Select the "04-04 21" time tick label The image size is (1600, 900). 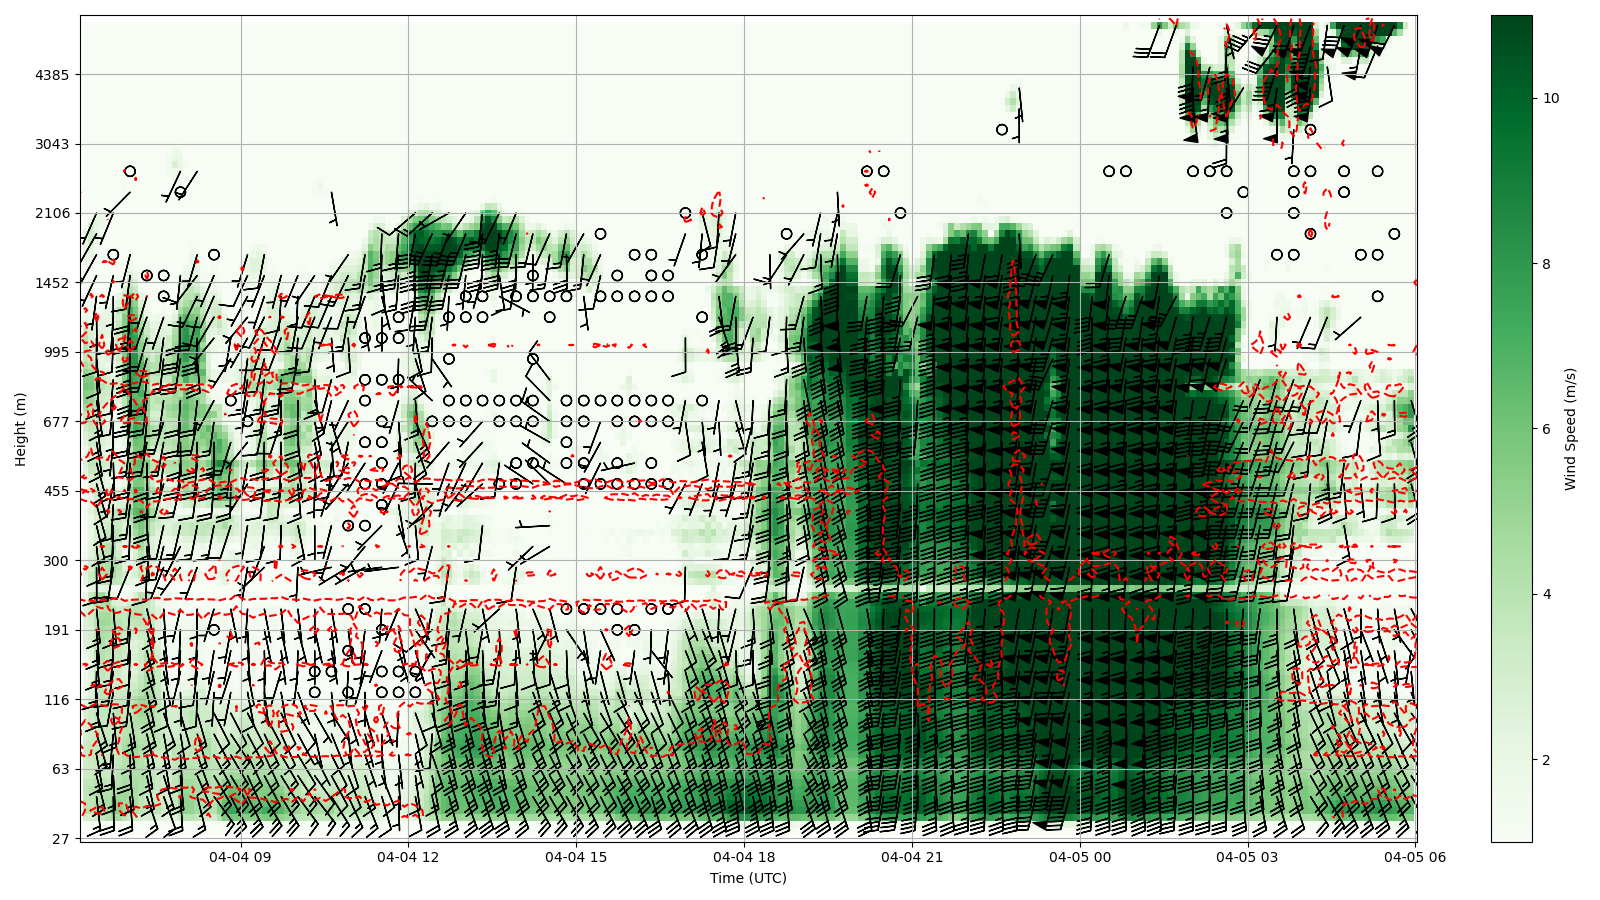(912, 857)
